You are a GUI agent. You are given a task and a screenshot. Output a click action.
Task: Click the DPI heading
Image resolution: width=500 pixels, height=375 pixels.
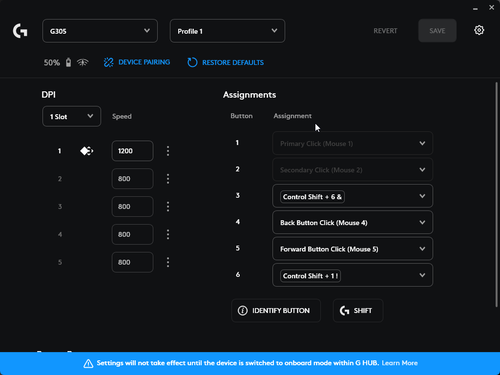(49, 95)
